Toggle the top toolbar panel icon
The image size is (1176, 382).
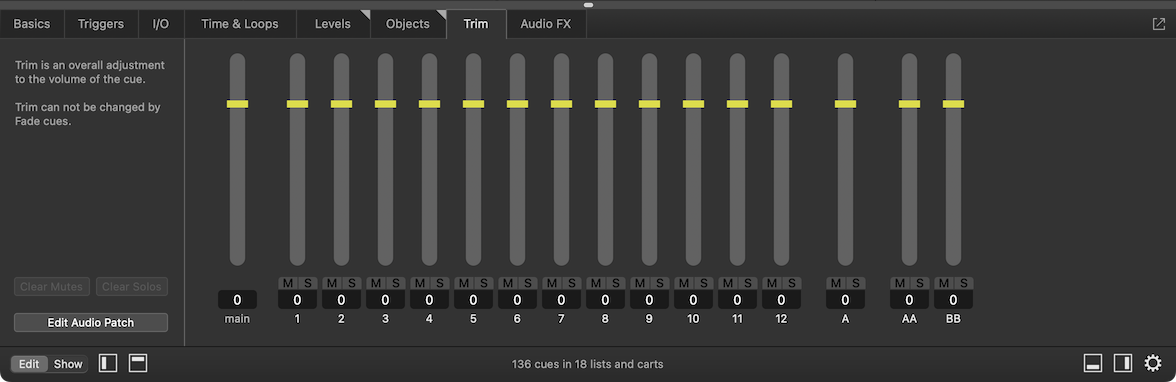click(x=138, y=364)
